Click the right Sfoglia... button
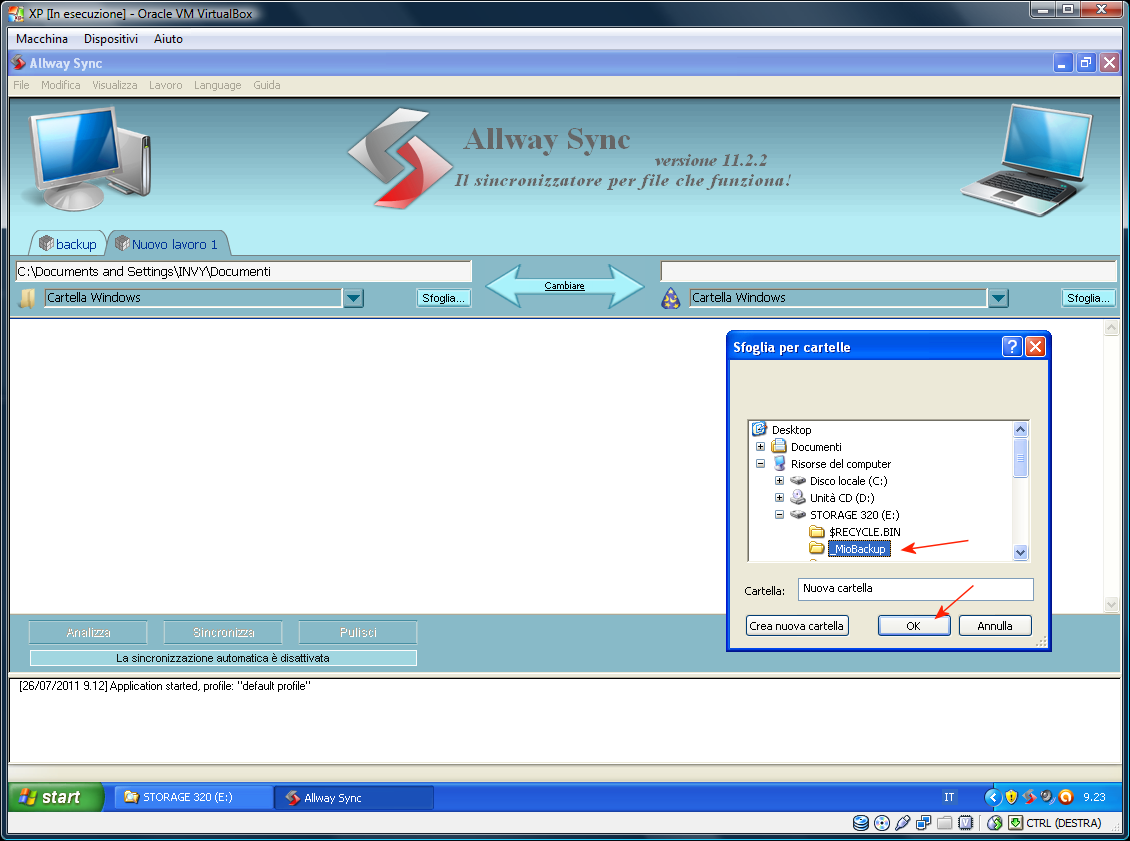Screen dimensions: 1130x841 pos(1088,298)
